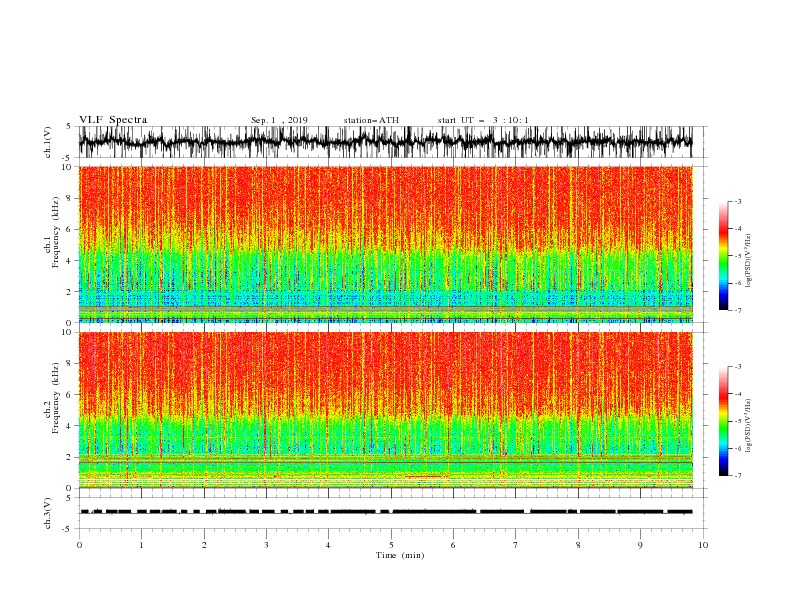Screen dimensions: 792x612
Task: Click the "-3" label on upper colorbar
Action: click(737, 201)
